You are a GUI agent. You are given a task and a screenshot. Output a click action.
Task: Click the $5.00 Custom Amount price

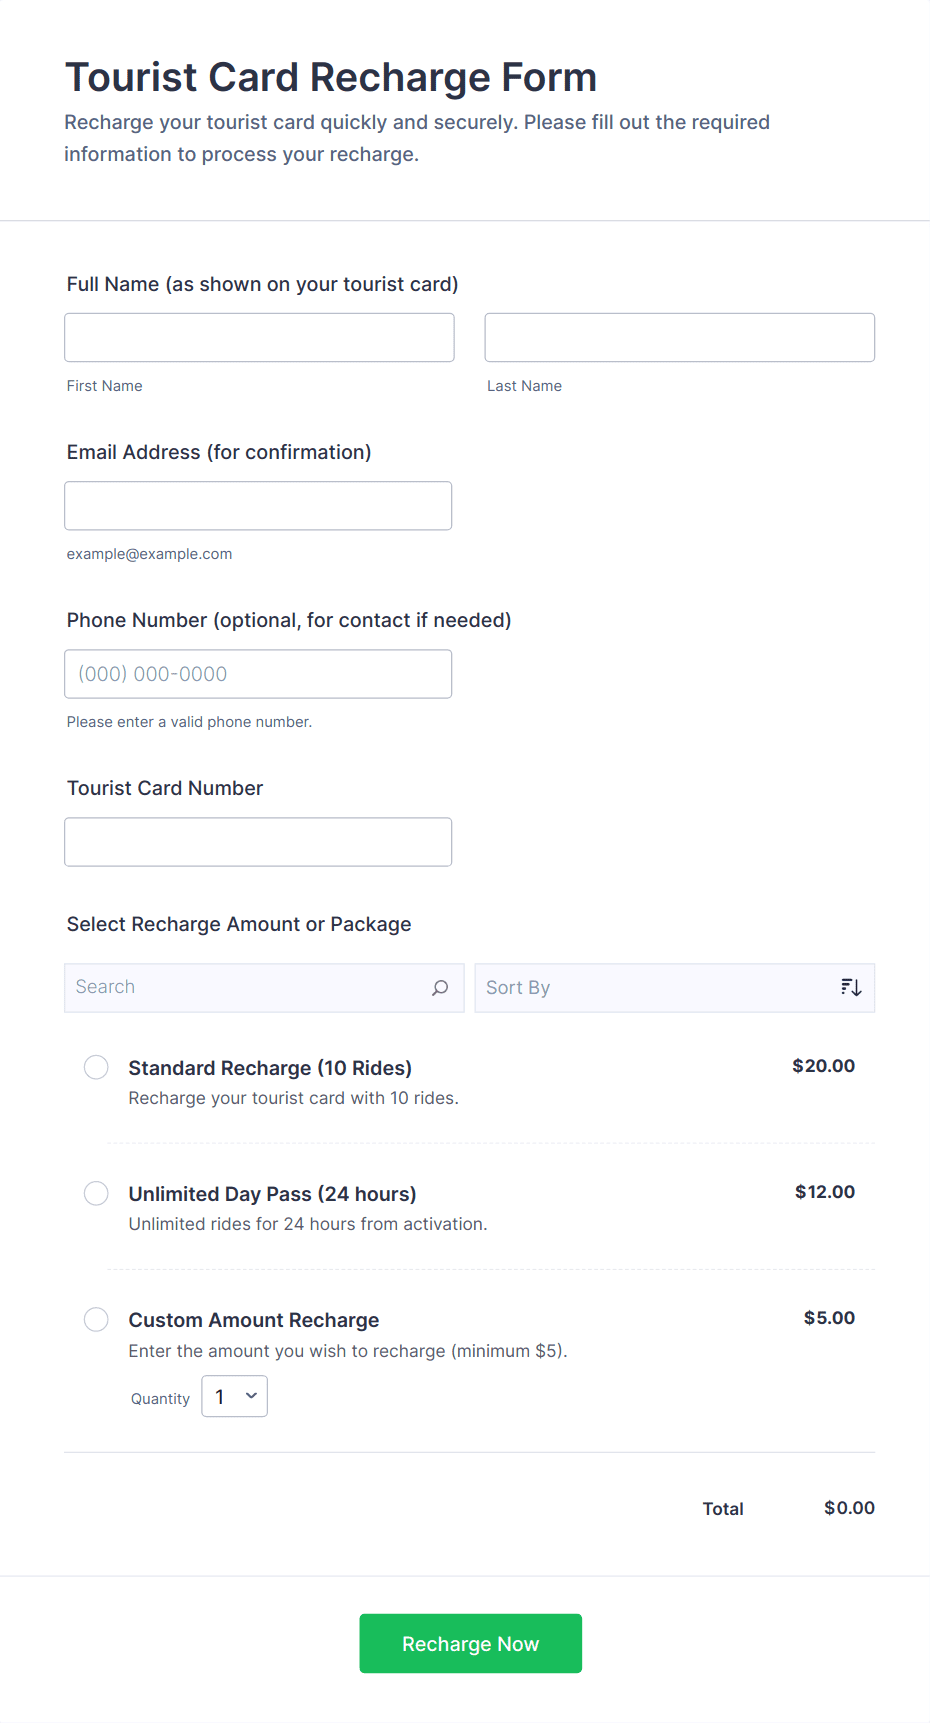(x=829, y=1318)
